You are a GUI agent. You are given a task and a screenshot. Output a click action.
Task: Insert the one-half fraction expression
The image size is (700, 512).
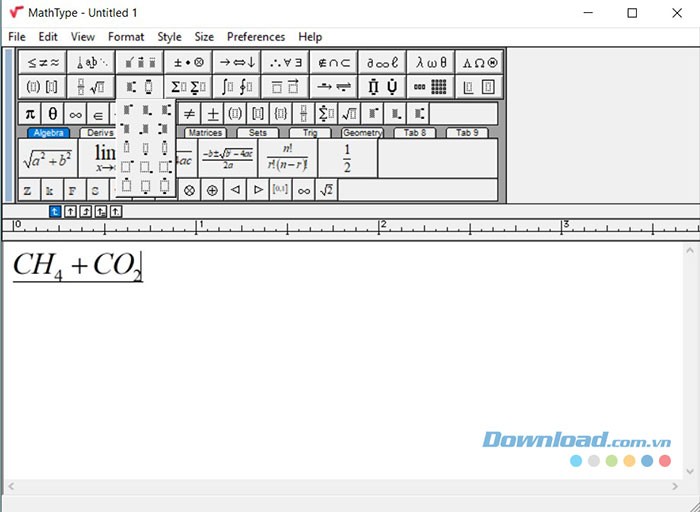point(347,157)
